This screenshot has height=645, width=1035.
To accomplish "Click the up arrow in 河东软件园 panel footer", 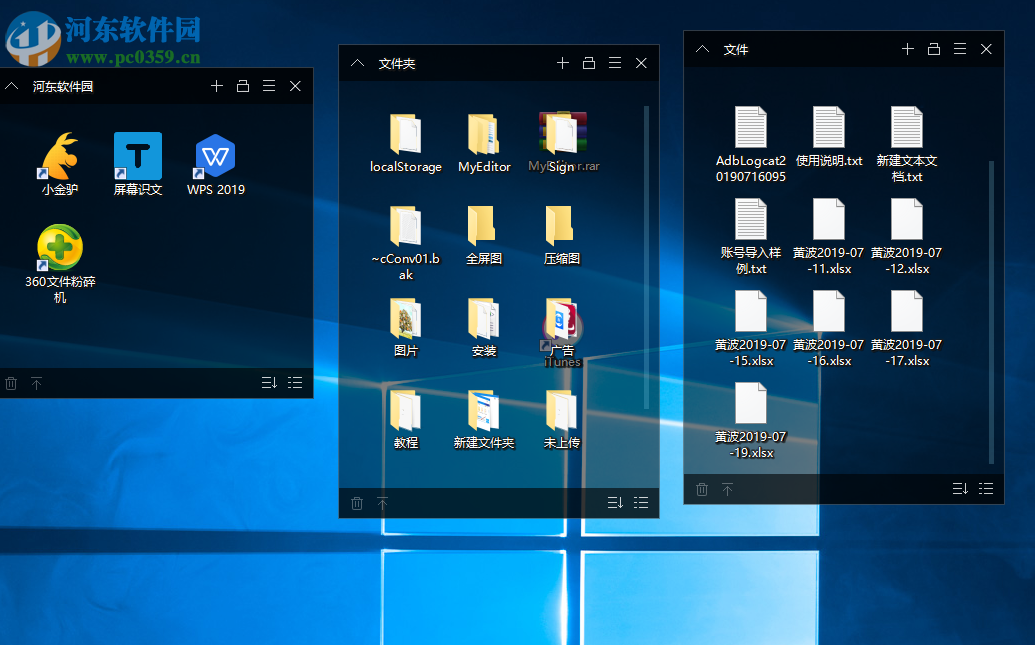I will tap(37, 383).
